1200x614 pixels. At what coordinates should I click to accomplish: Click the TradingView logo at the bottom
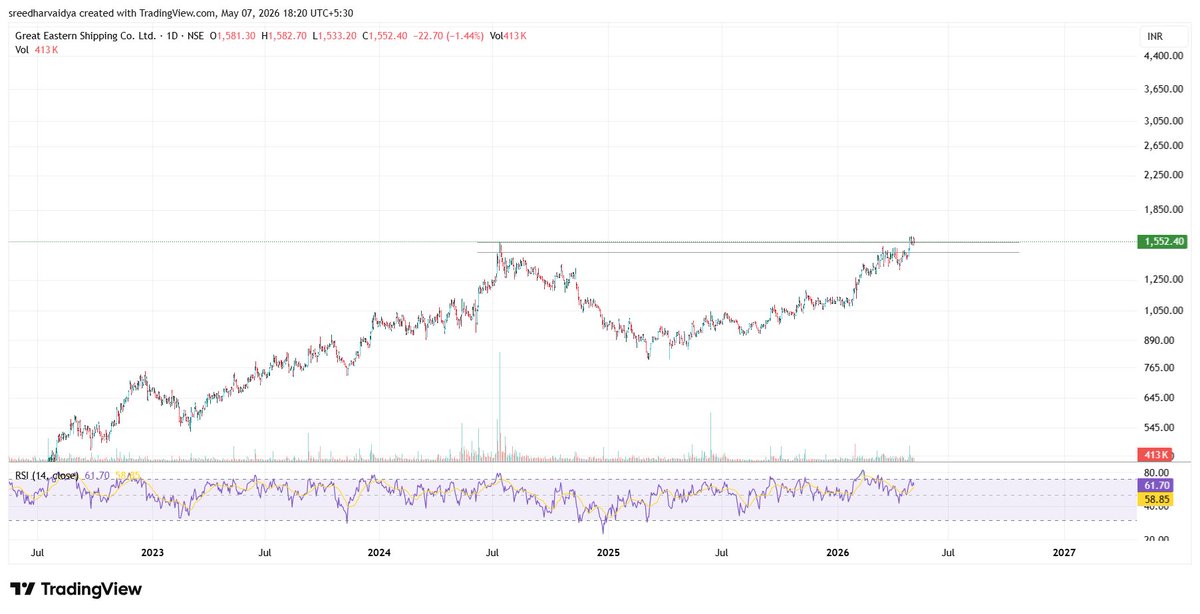point(76,589)
